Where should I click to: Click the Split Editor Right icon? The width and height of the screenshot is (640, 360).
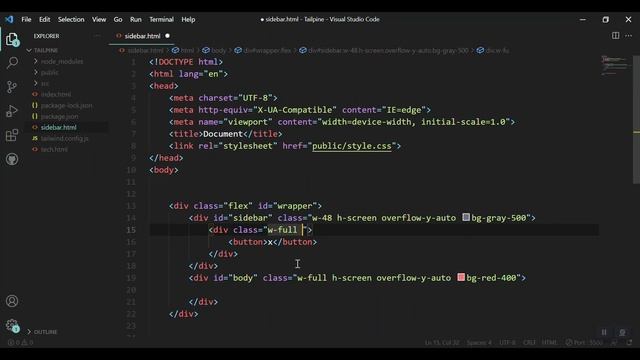[615, 36]
